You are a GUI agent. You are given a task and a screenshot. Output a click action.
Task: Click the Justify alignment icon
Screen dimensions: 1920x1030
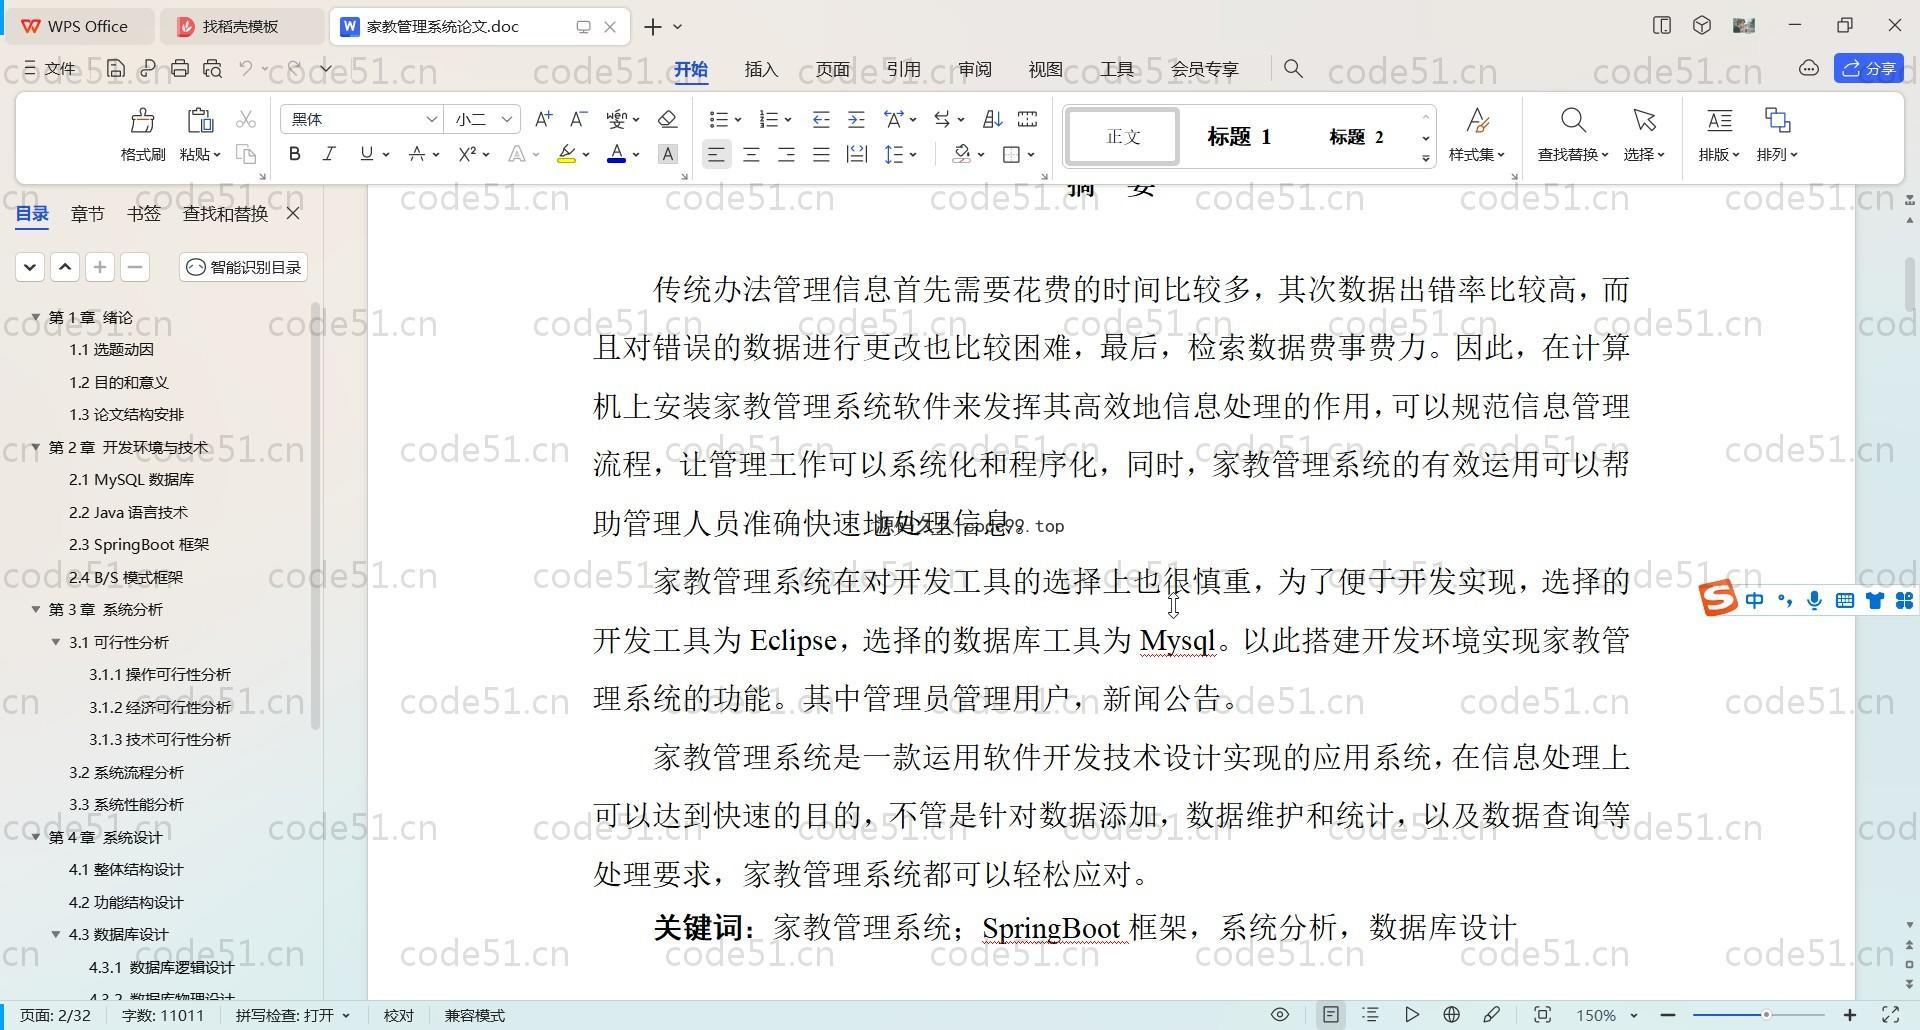(x=821, y=154)
